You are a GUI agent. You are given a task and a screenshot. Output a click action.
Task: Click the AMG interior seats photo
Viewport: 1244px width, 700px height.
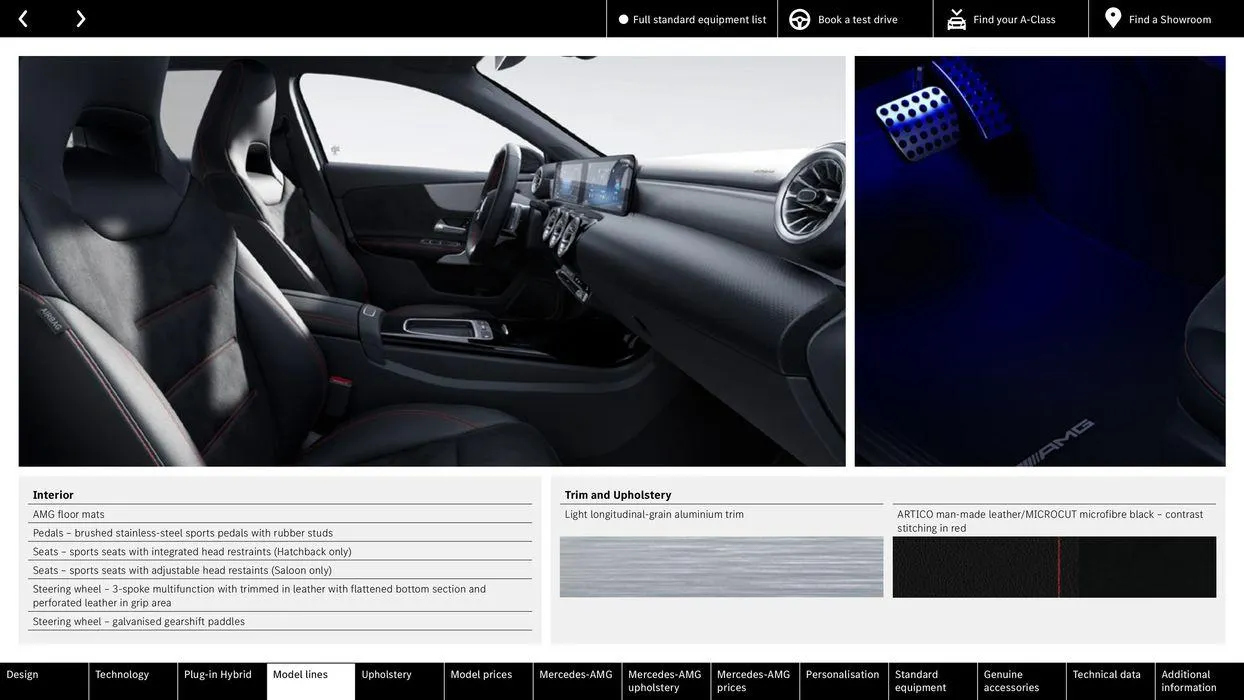click(x=432, y=261)
